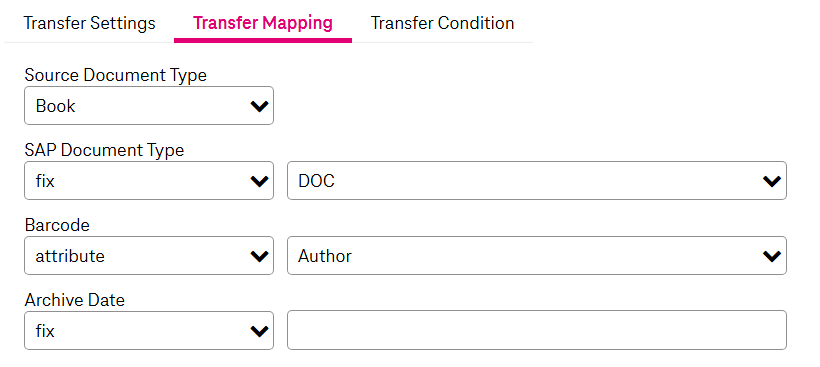Click the Barcode field label
The height and width of the screenshot is (367, 820).
coord(57,225)
